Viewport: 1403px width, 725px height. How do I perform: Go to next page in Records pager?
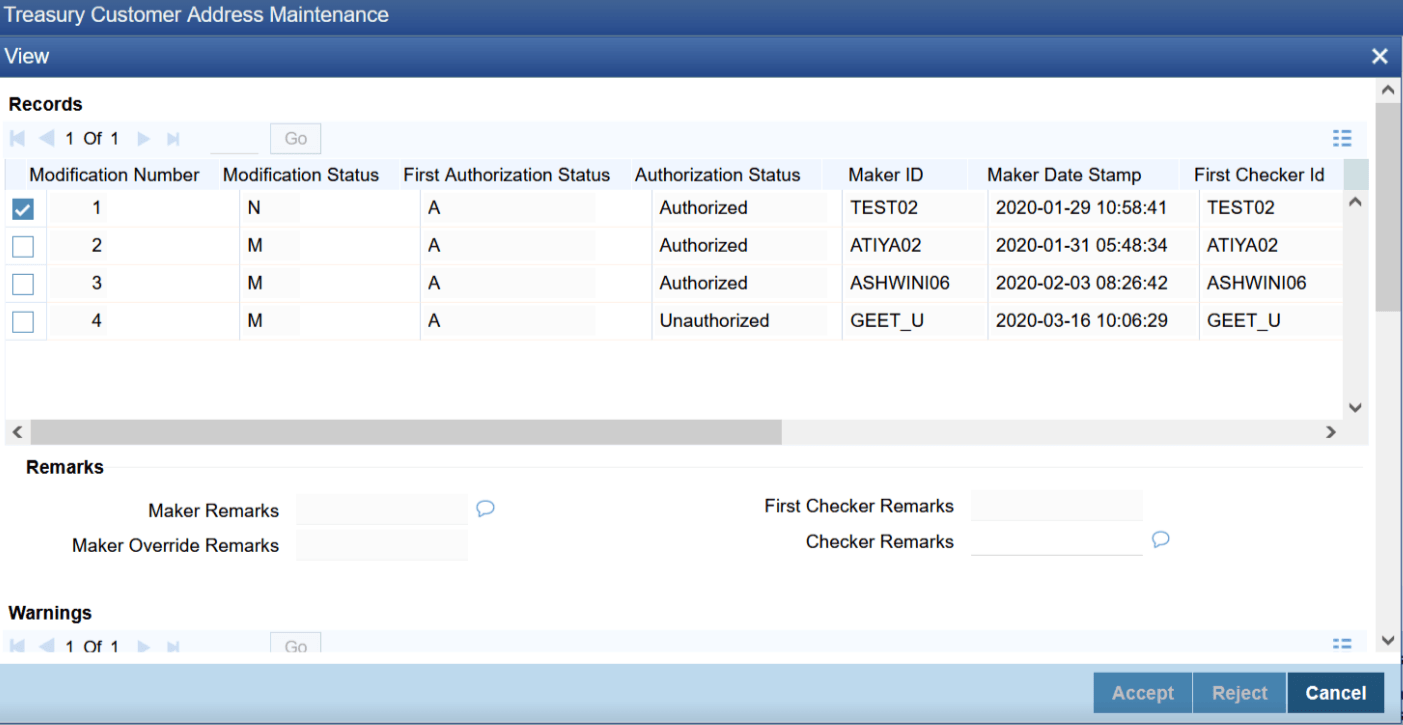(x=143, y=139)
